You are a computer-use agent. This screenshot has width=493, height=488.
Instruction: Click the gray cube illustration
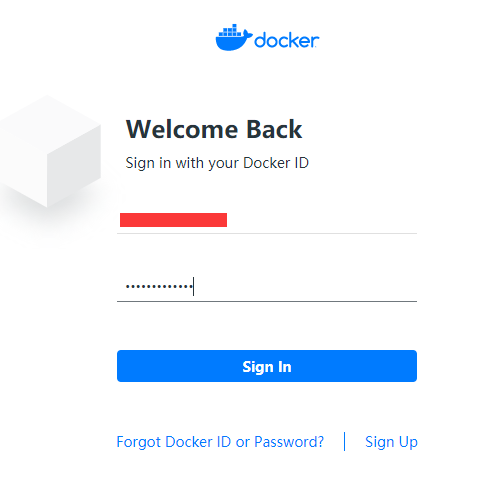pyautogui.click(x=50, y=152)
